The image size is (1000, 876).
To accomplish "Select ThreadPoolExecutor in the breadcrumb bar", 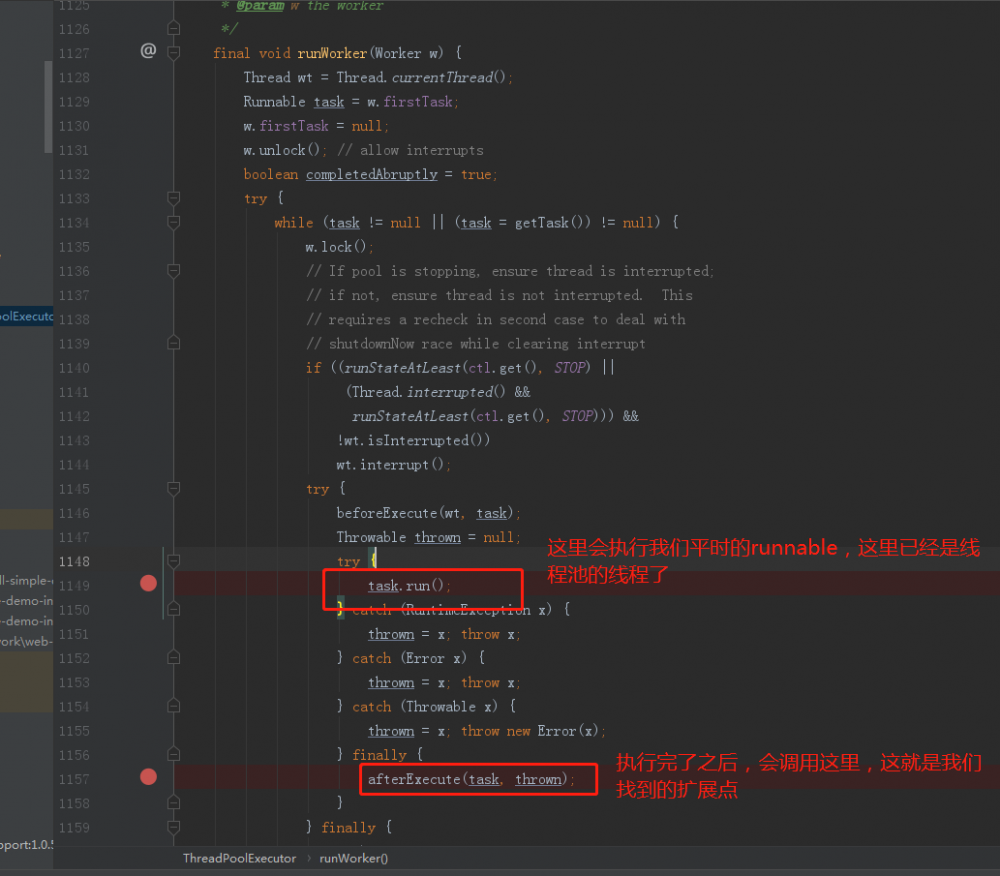I will 239,858.
